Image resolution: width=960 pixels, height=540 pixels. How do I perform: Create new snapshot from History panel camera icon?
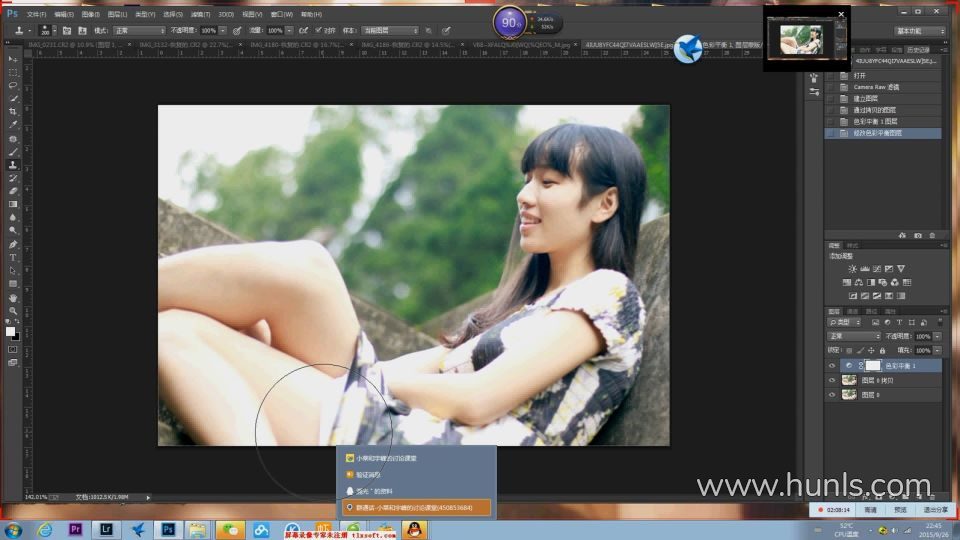coord(918,236)
